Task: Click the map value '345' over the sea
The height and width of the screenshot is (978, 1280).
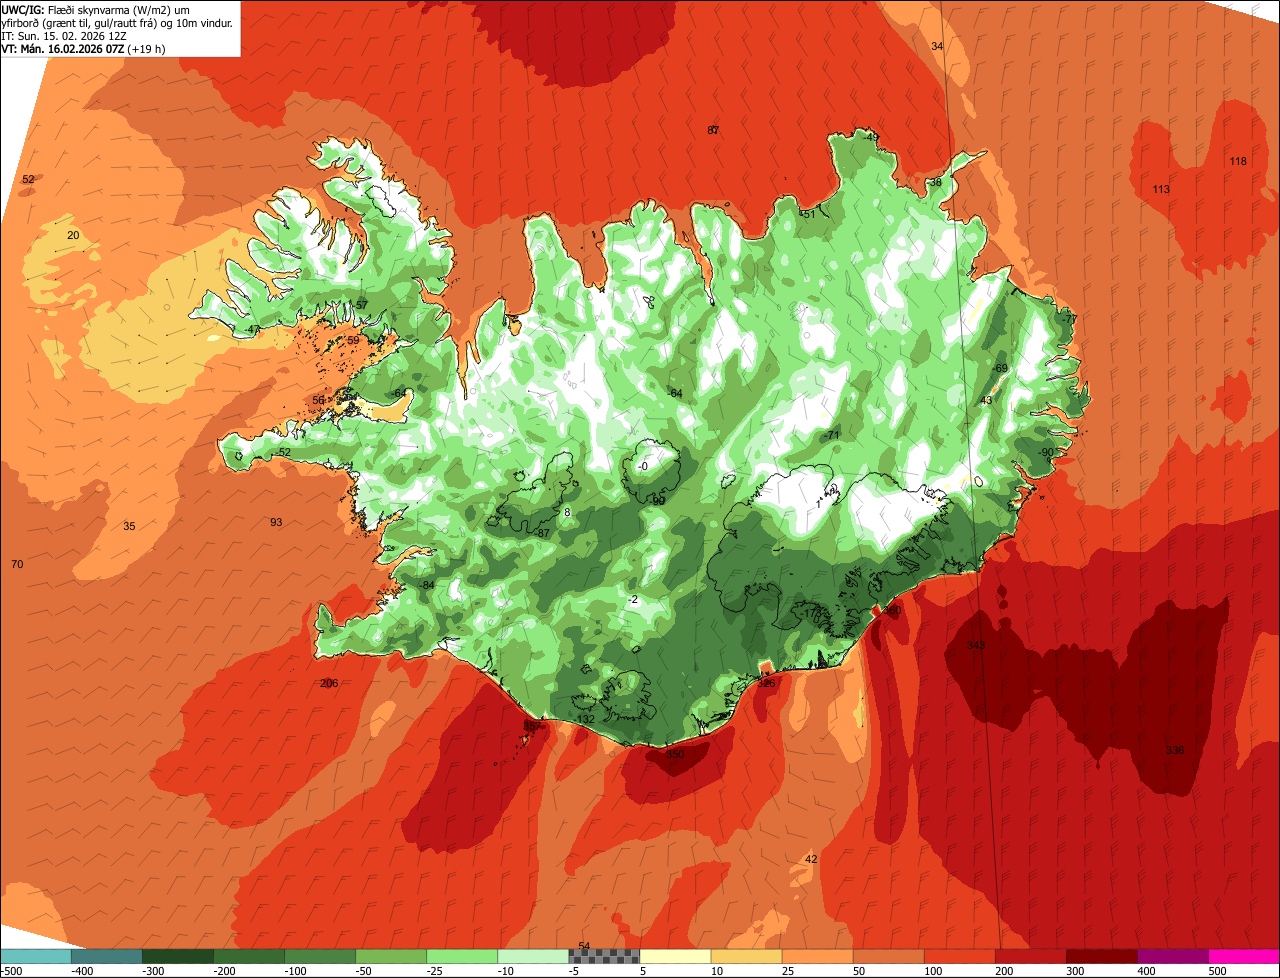Action: pyautogui.click(x=976, y=645)
